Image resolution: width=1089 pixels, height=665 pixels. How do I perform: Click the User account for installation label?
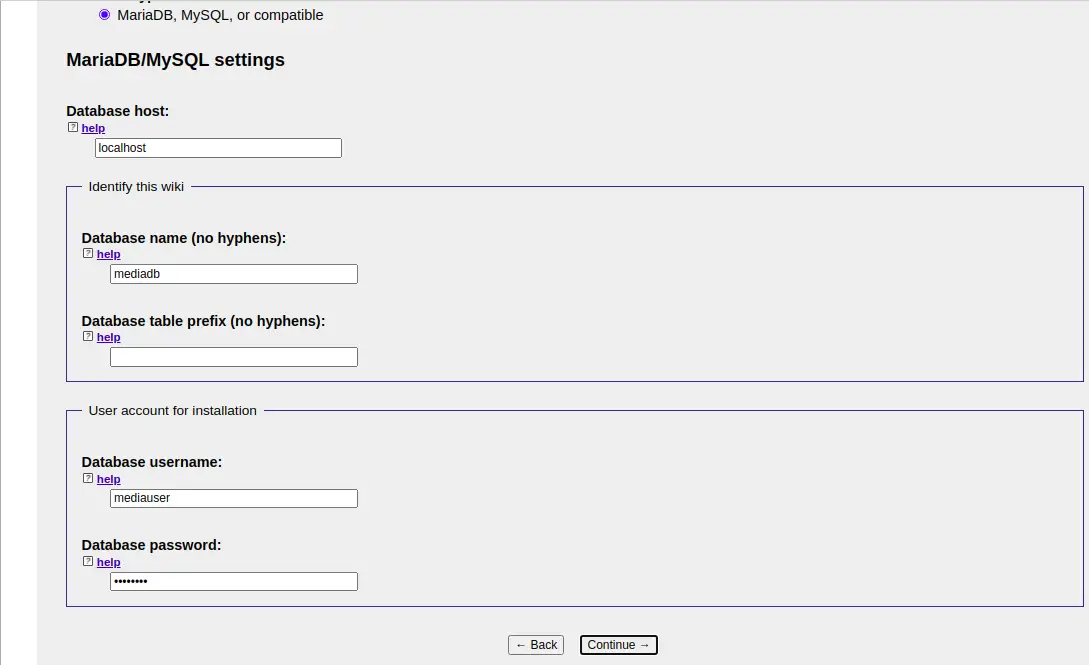172,410
